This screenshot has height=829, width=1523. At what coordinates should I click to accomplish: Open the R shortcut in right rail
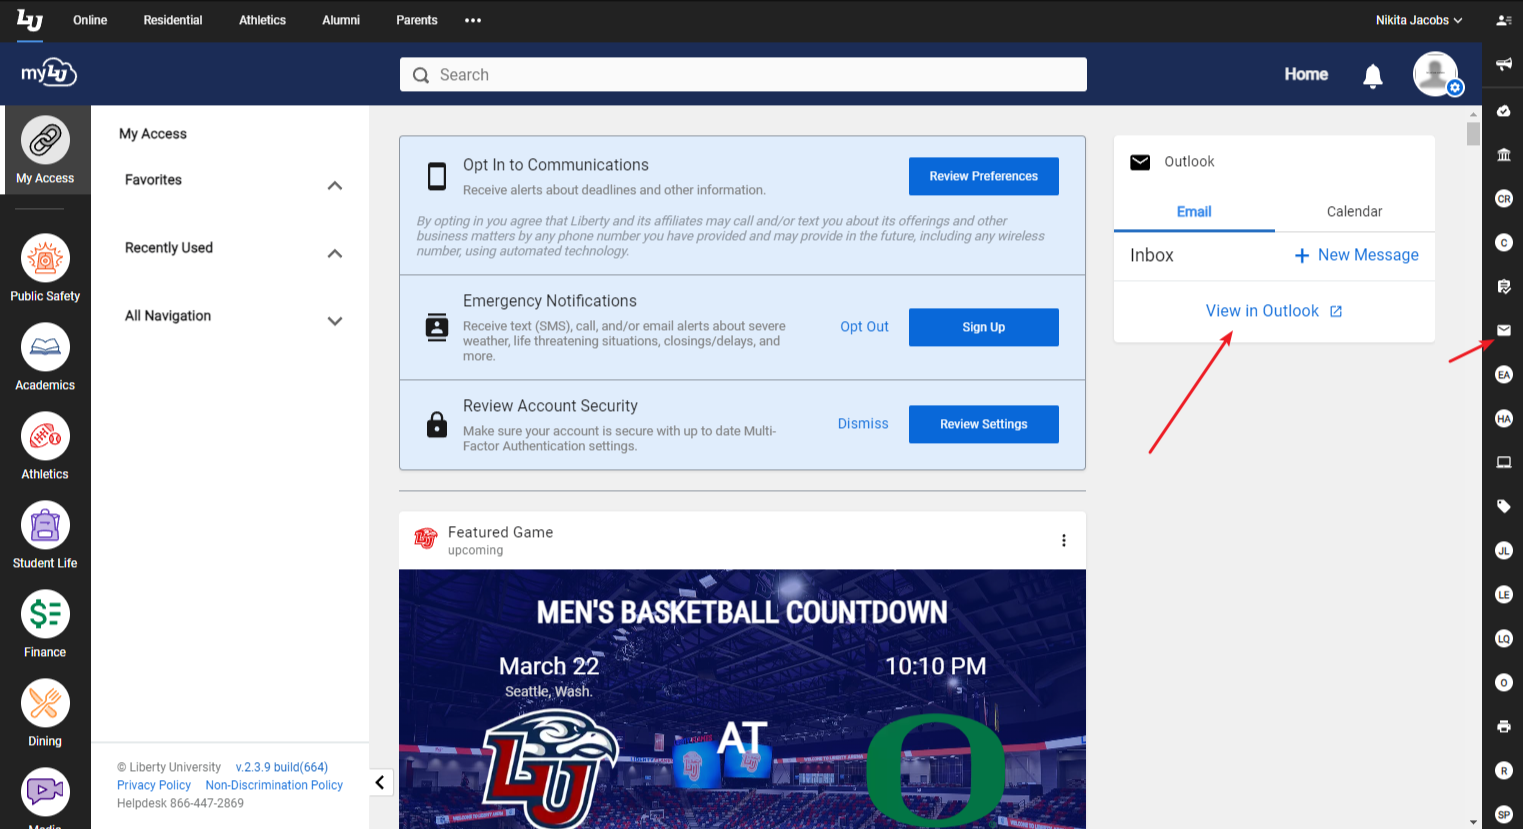(x=1503, y=770)
